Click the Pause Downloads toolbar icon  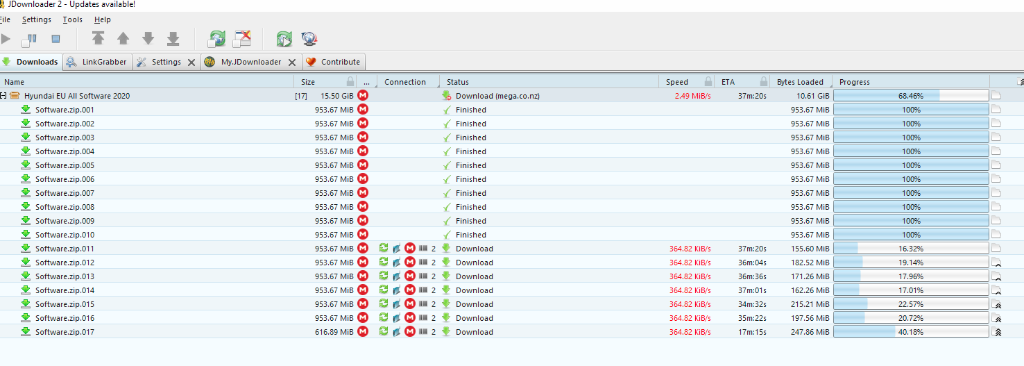29,39
